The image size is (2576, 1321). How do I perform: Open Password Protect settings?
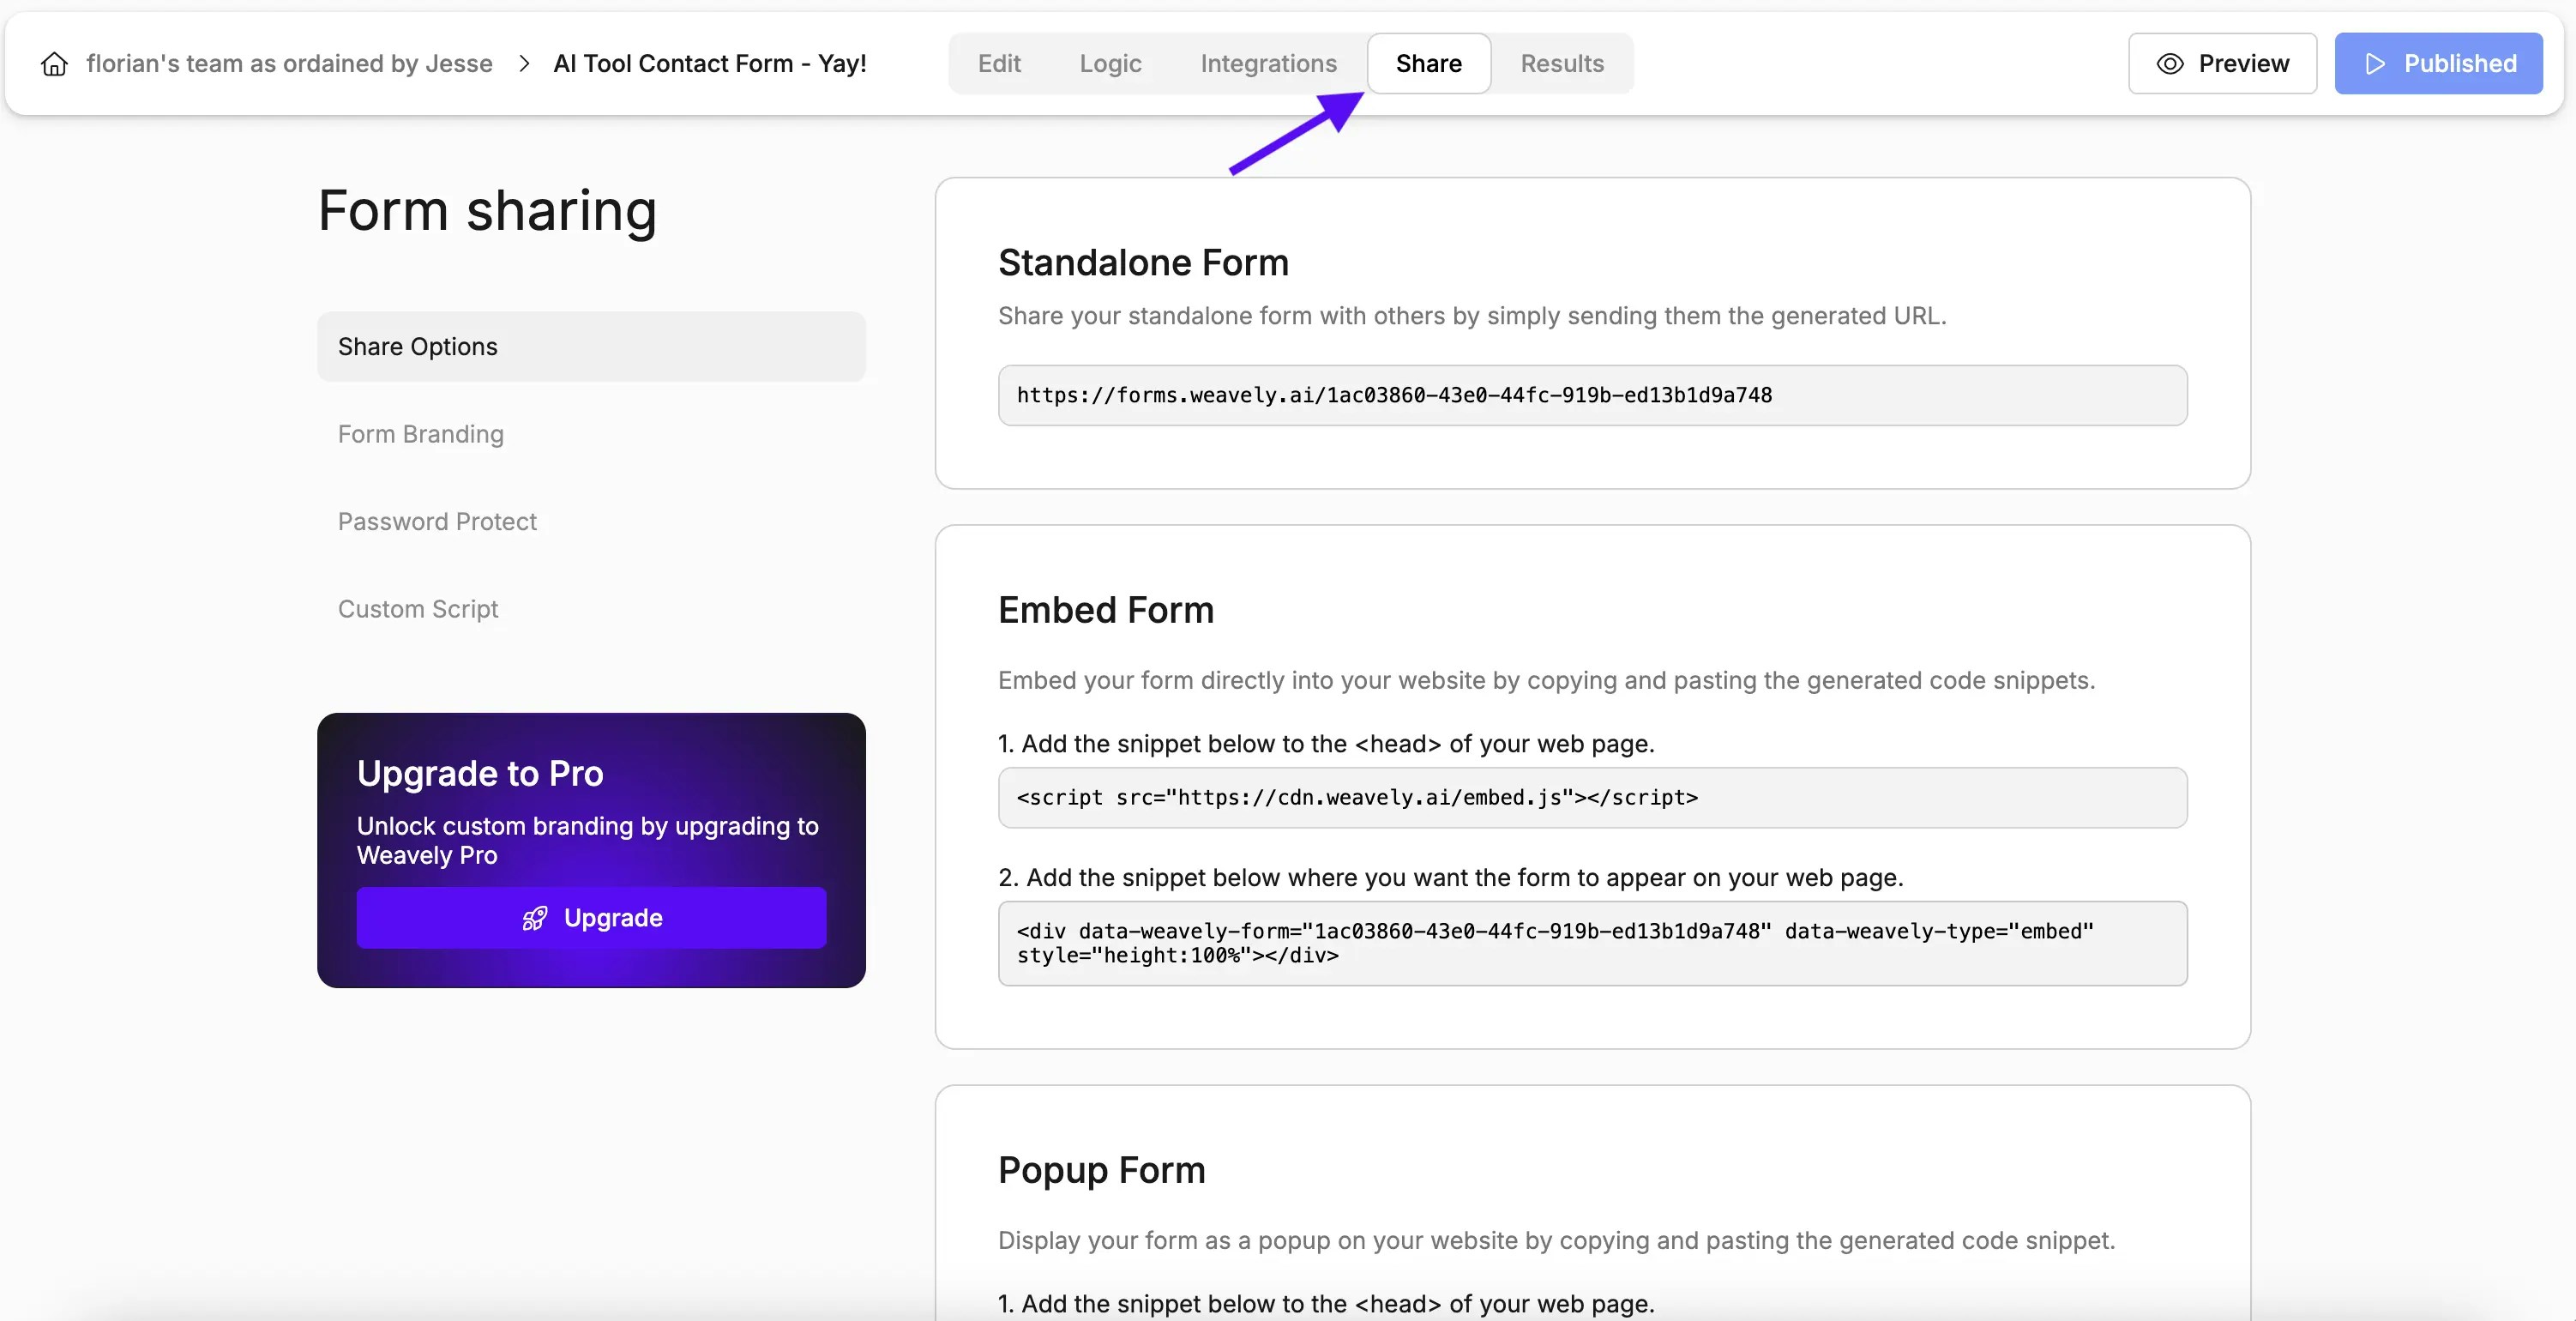[437, 521]
